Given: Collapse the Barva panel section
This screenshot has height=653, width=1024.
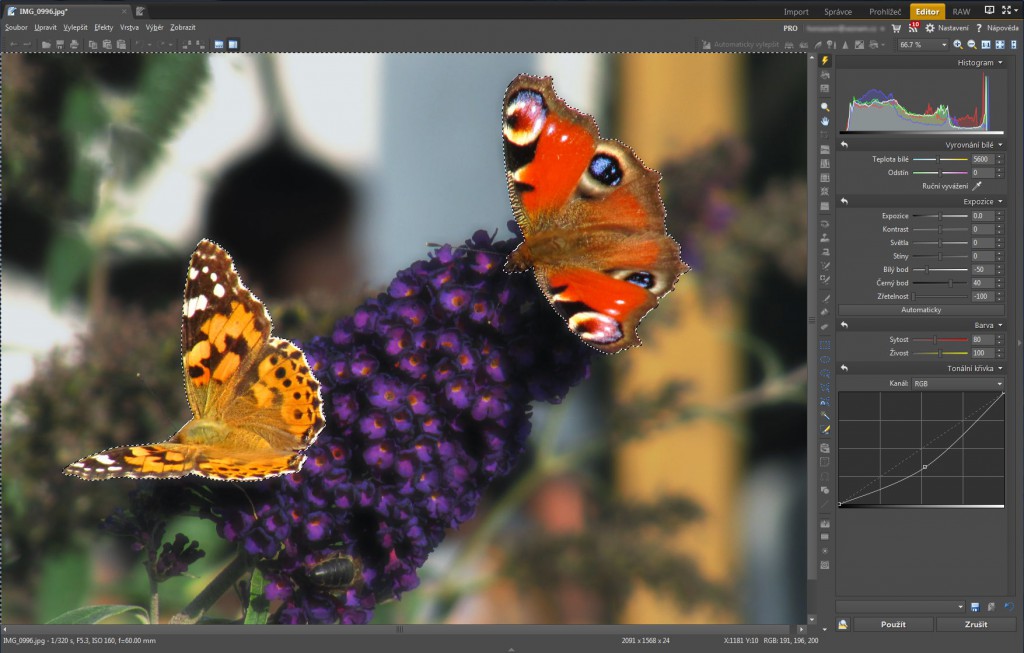Looking at the screenshot, I should click(x=999, y=325).
